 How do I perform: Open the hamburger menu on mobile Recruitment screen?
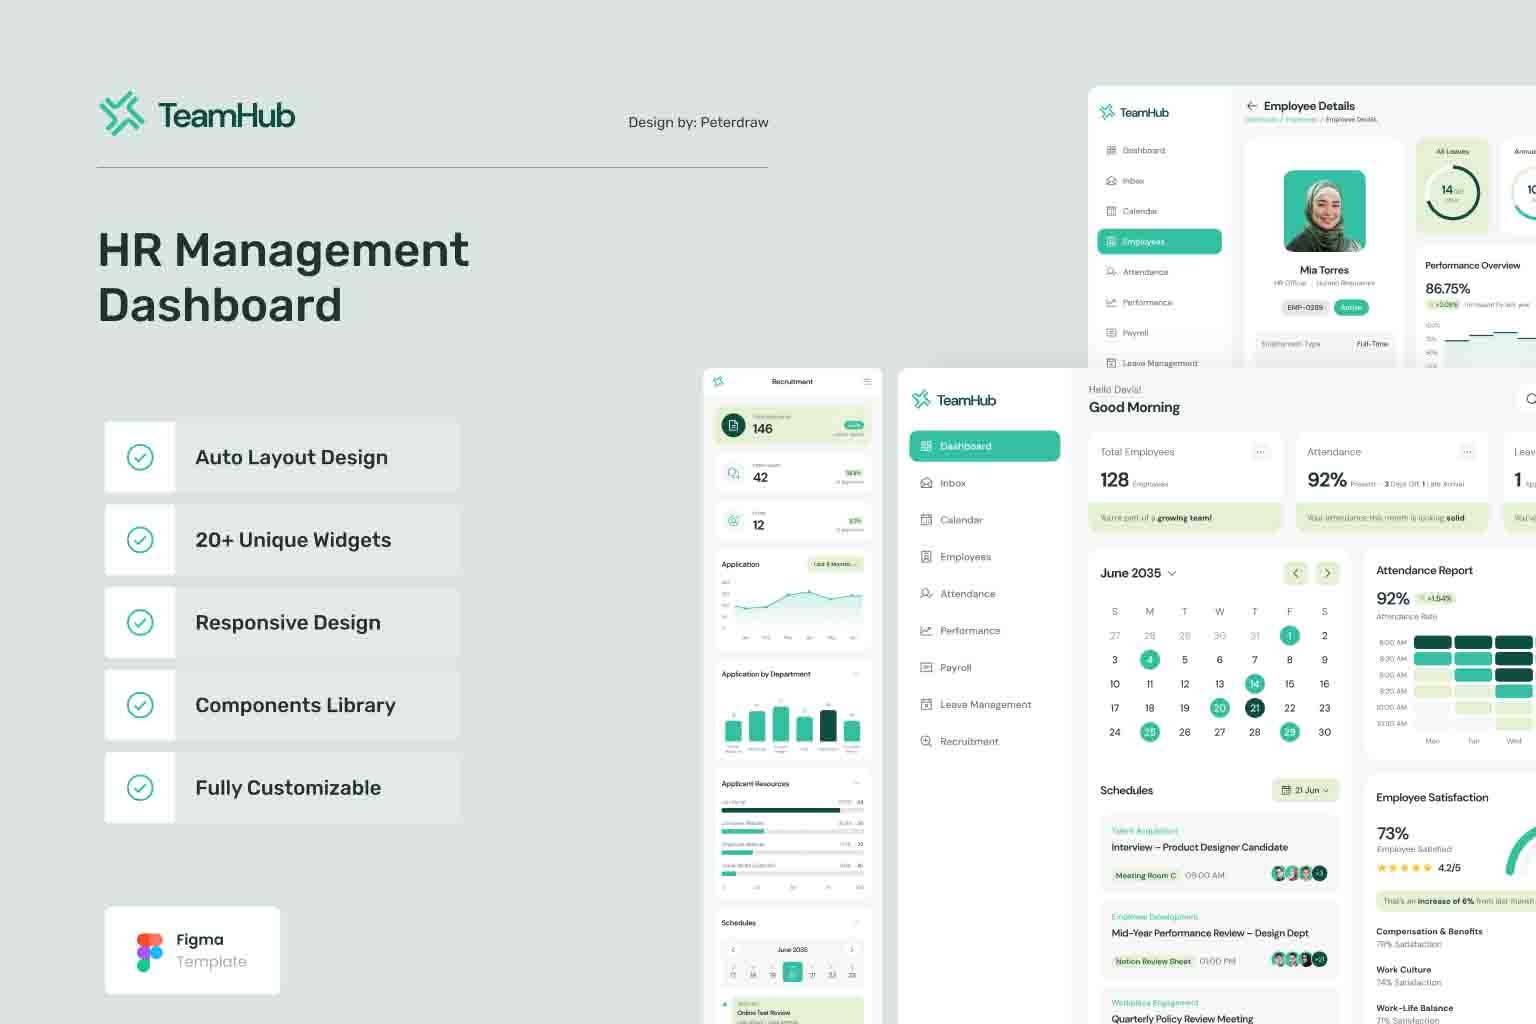(867, 382)
